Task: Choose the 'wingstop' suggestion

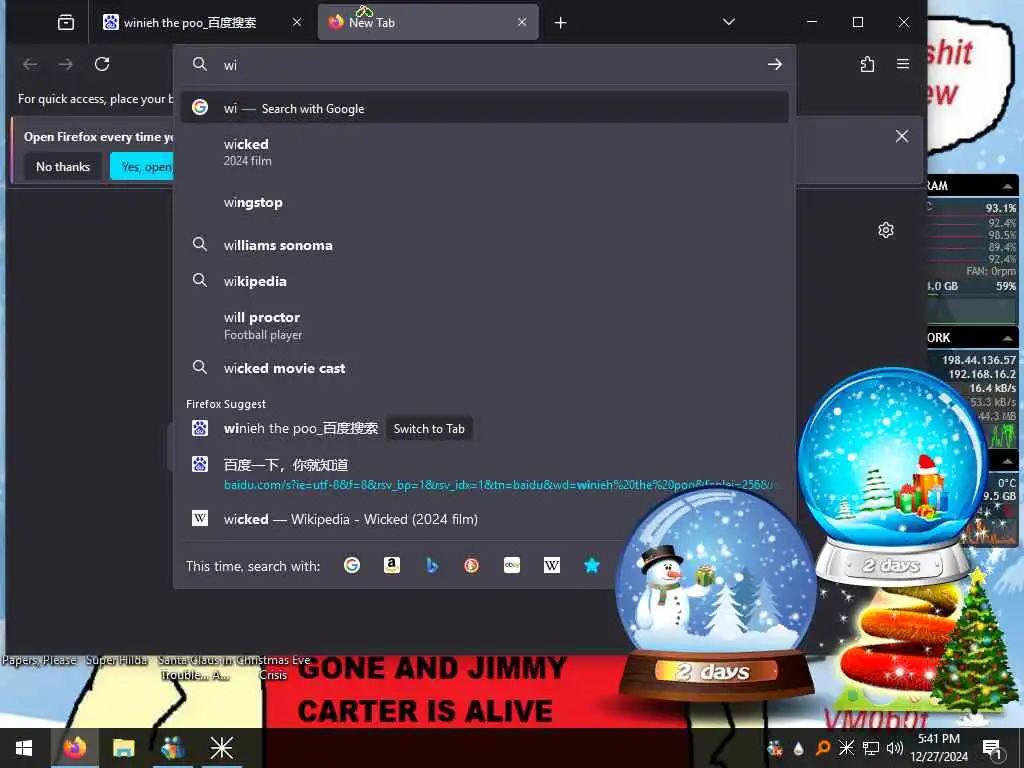Action: (485, 202)
